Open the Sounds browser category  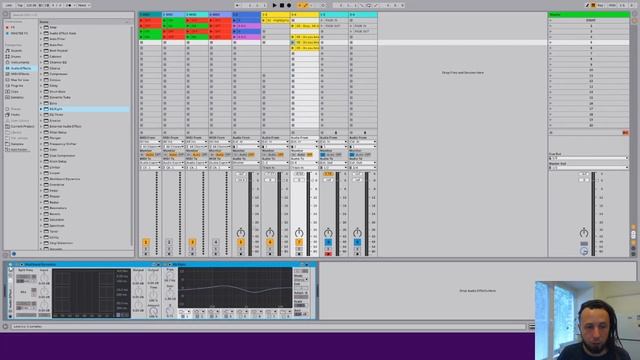[16, 51]
